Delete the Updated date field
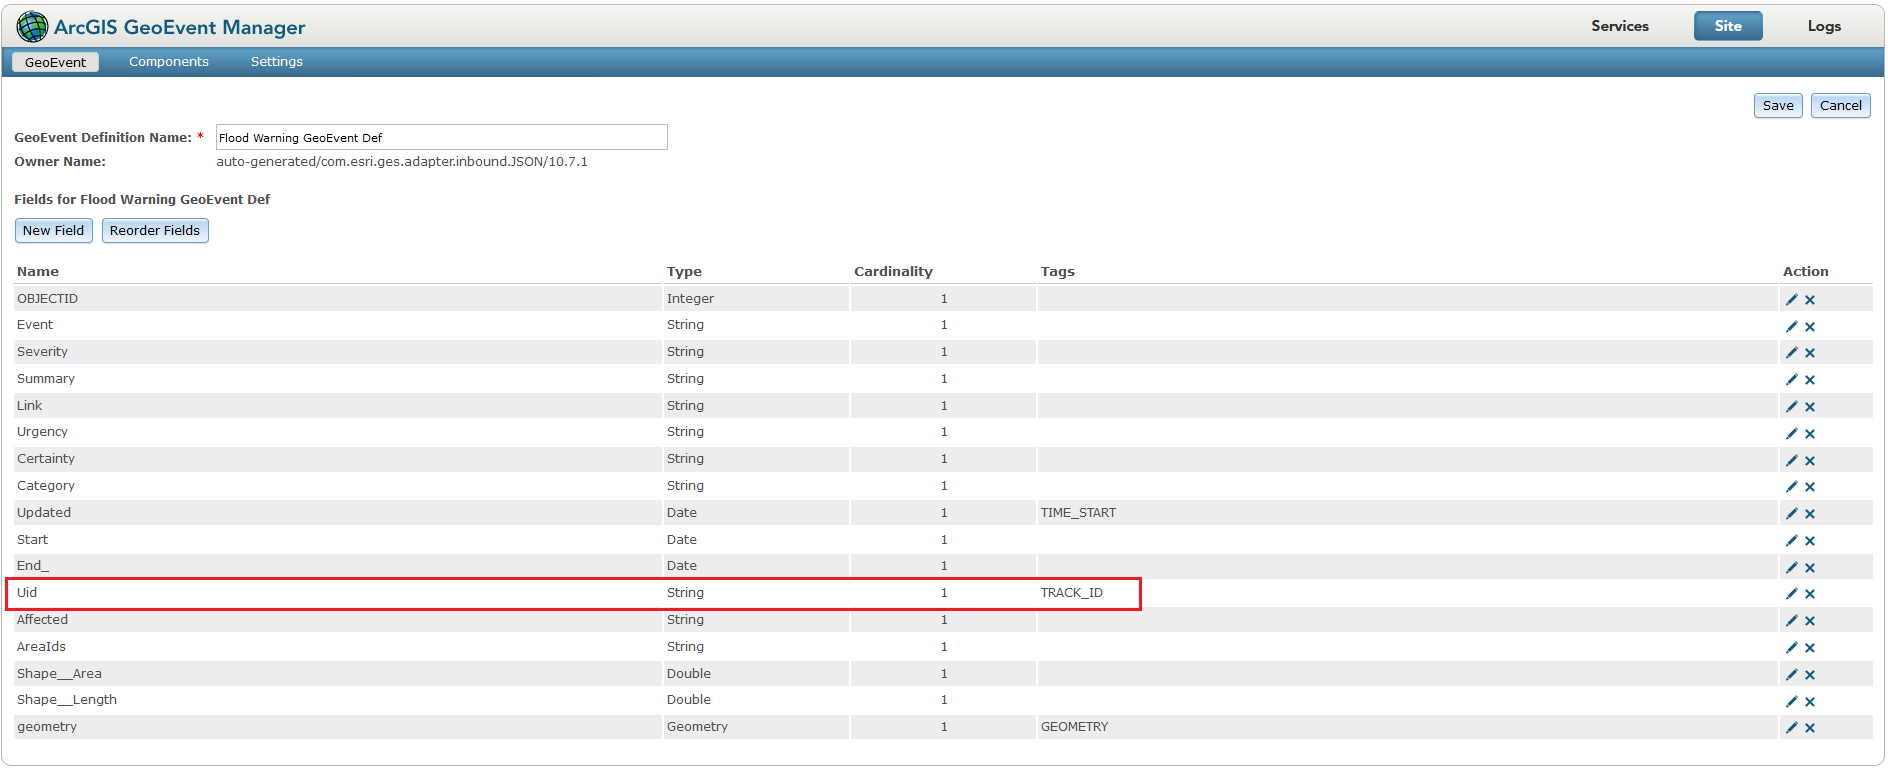The height and width of the screenshot is (772, 1888). 1810,514
